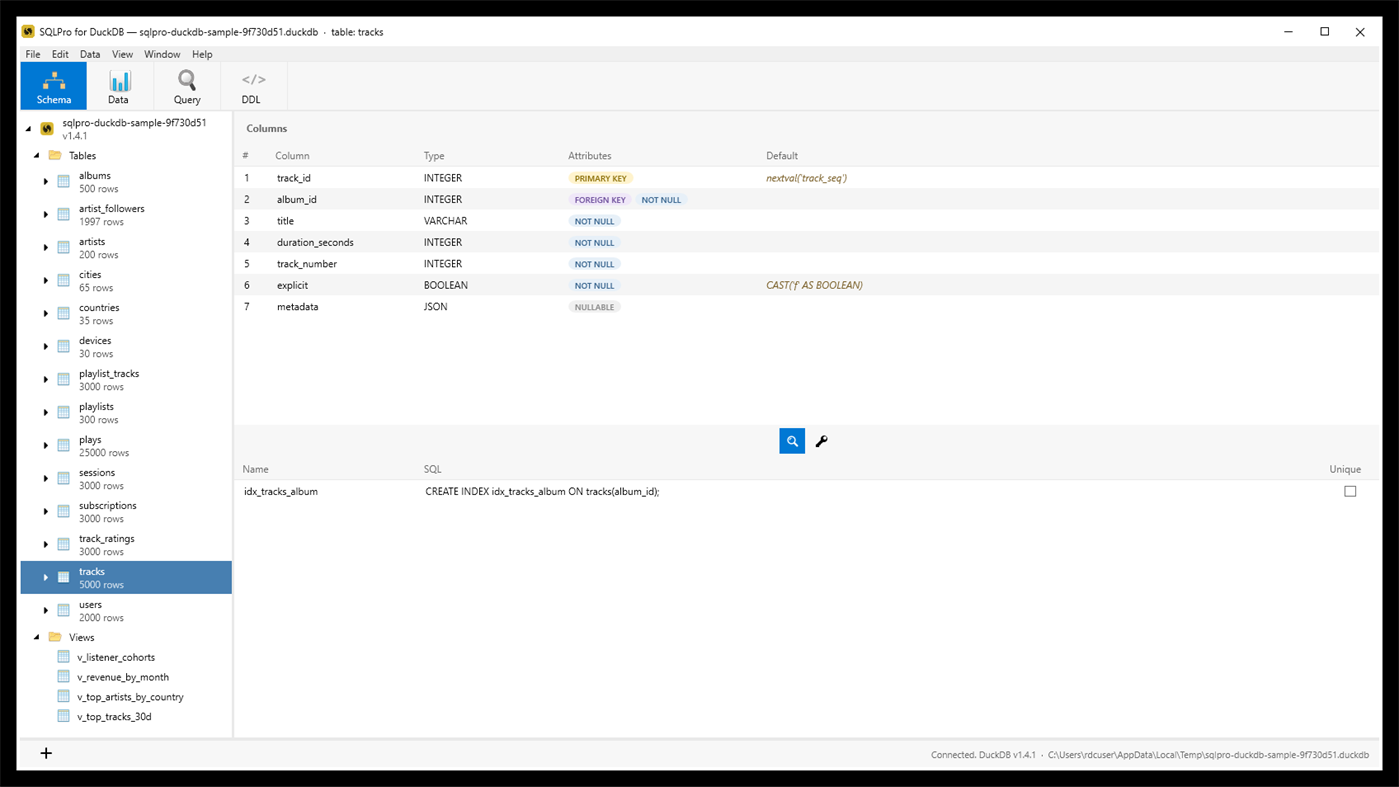
Task: Open the View menu
Action: [x=122, y=54]
